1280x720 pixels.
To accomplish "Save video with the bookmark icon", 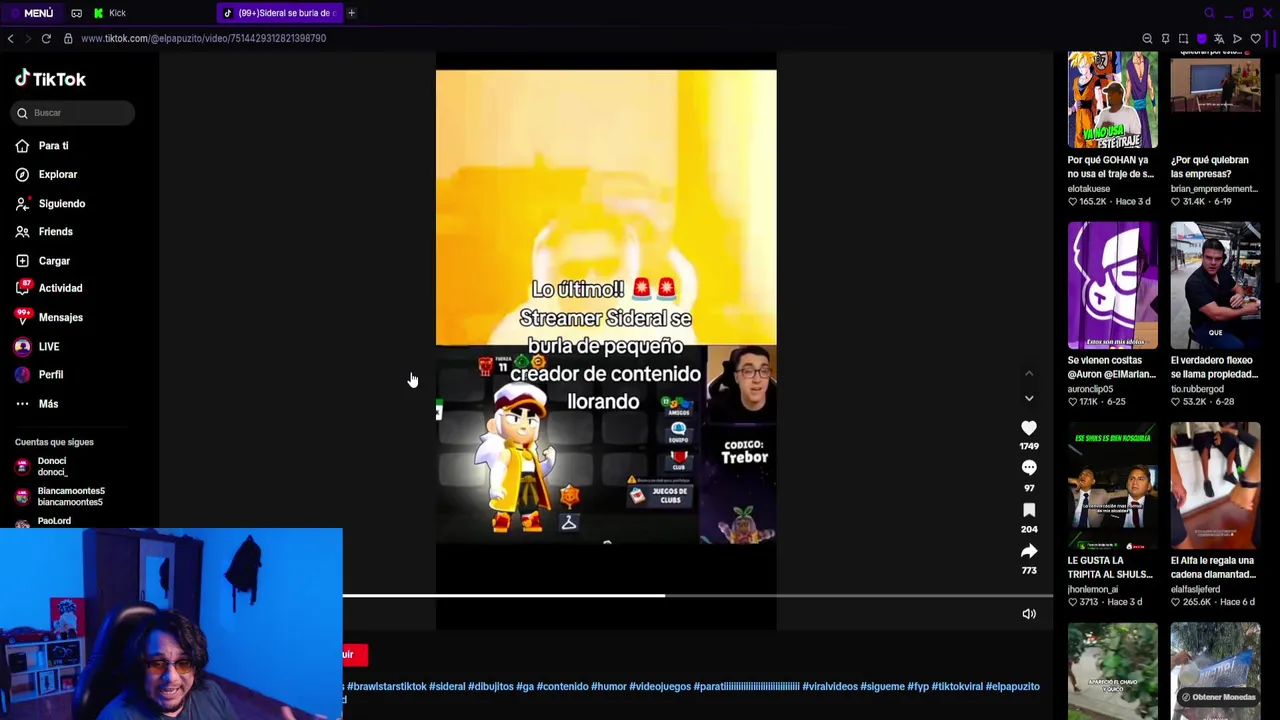I will pos(1029,510).
